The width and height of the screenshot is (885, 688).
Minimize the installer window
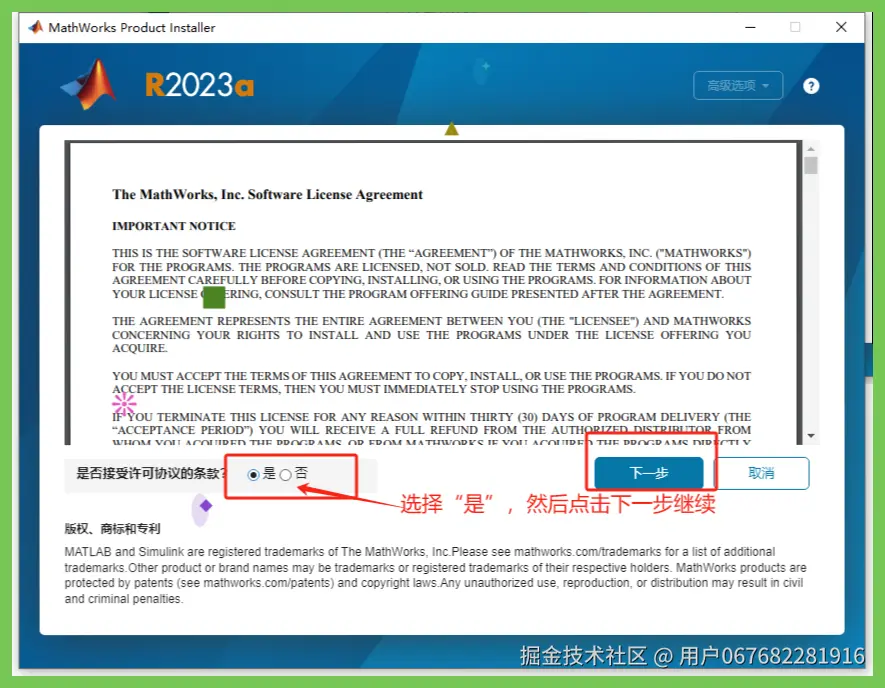click(x=750, y=27)
